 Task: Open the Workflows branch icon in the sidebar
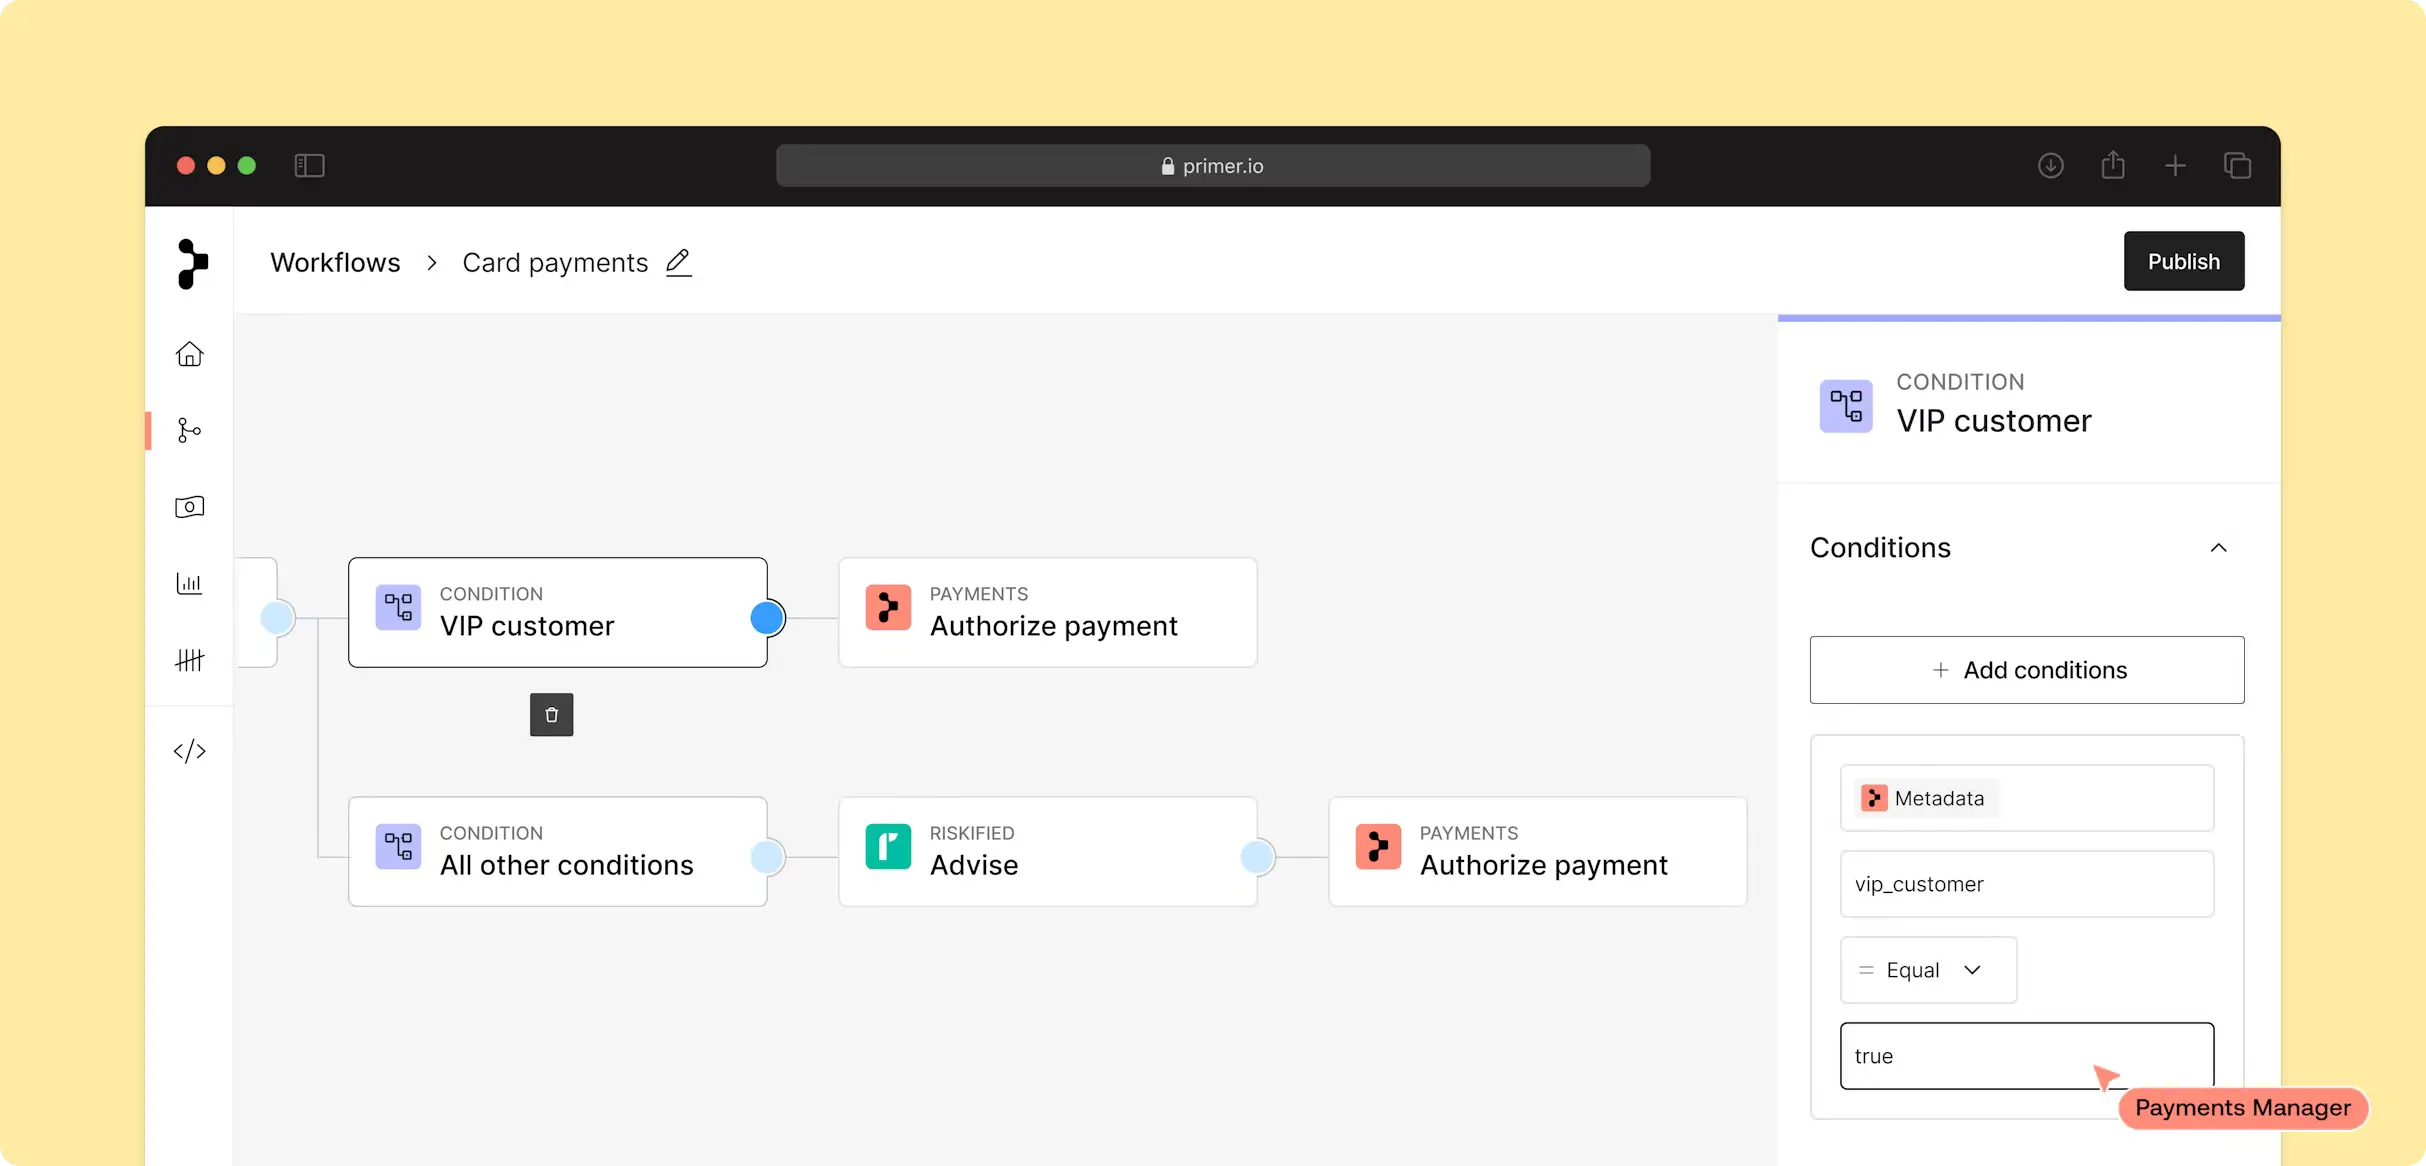[x=189, y=430]
